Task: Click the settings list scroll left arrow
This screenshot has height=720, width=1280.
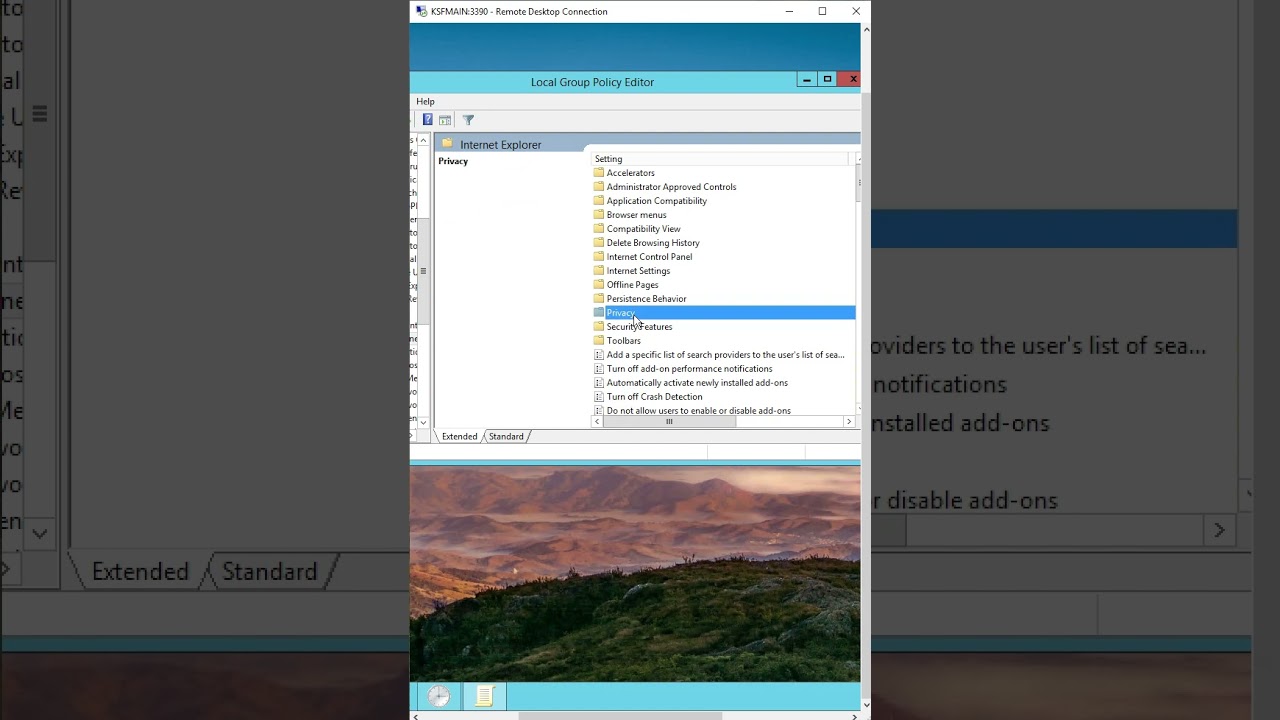Action: click(x=598, y=422)
